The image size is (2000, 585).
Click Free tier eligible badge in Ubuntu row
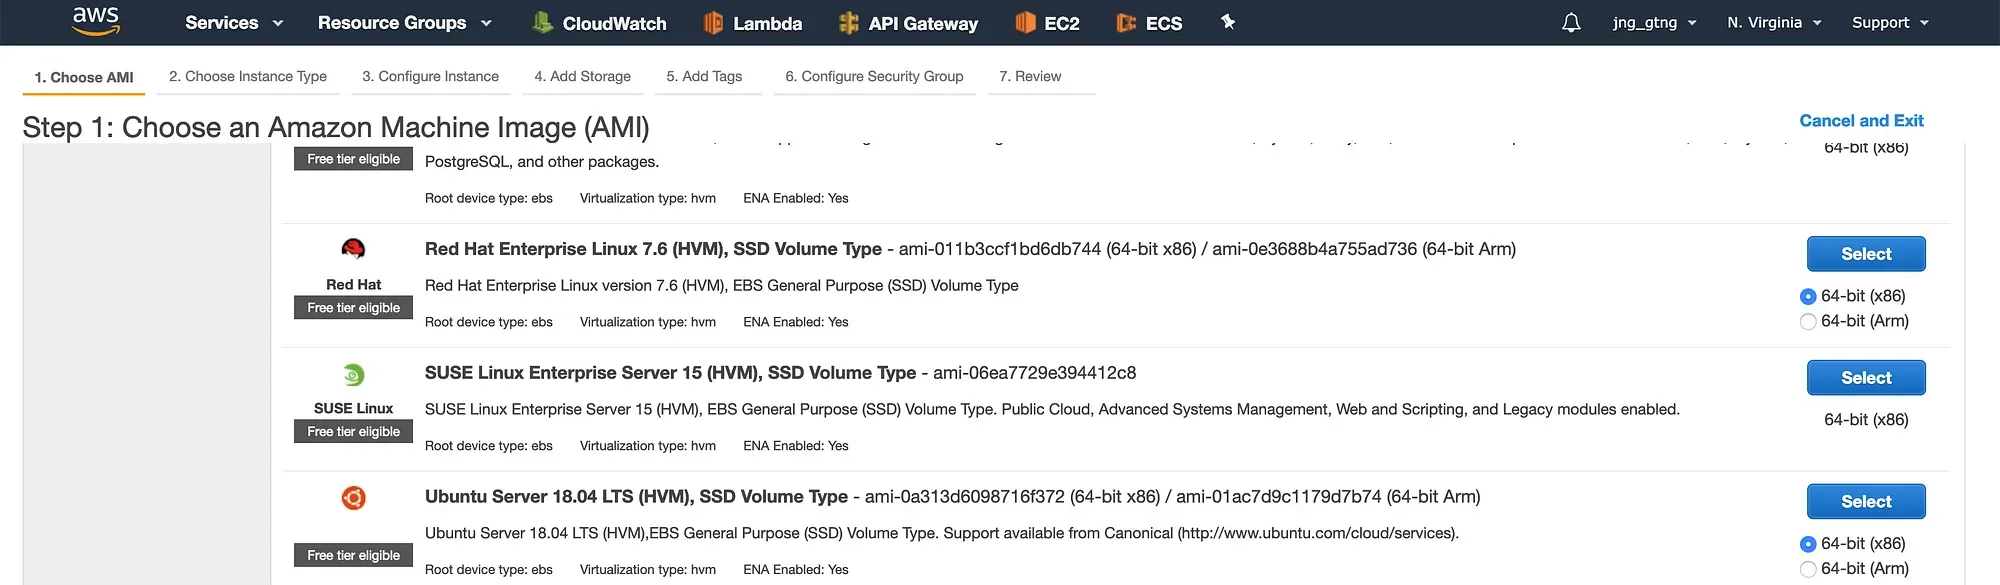pyautogui.click(x=353, y=556)
